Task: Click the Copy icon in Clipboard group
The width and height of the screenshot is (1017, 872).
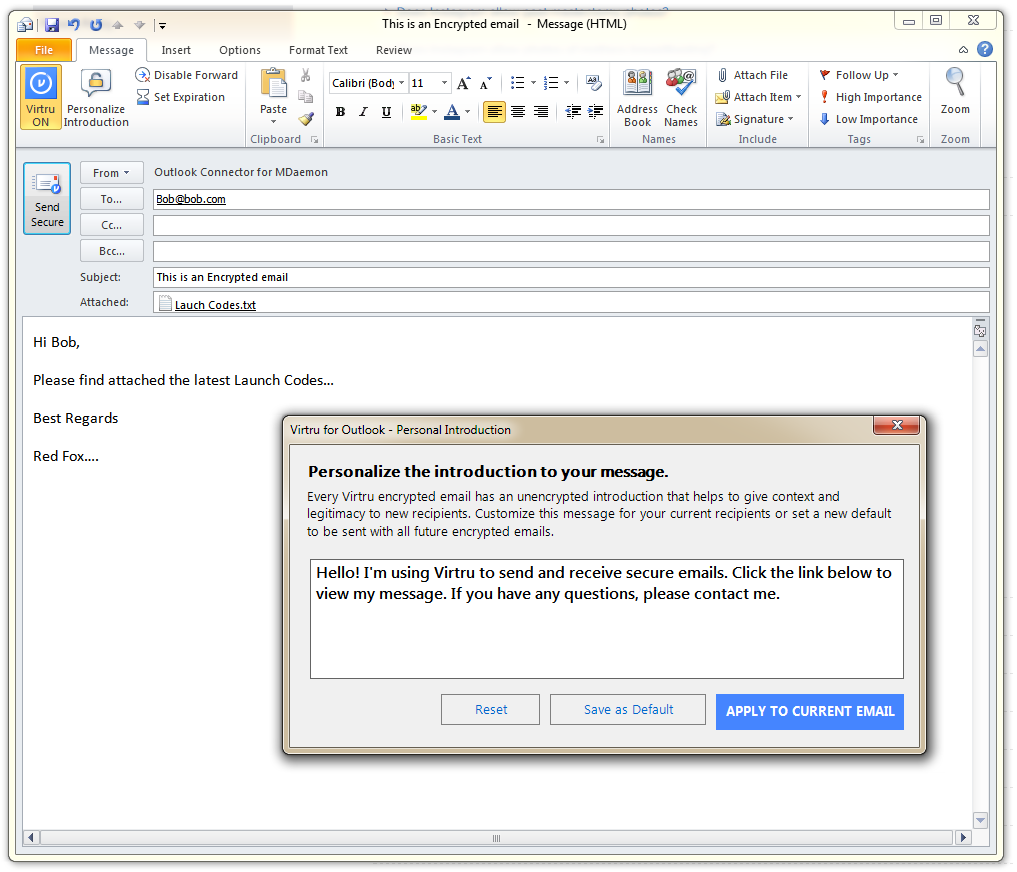Action: [x=305, y=97]
